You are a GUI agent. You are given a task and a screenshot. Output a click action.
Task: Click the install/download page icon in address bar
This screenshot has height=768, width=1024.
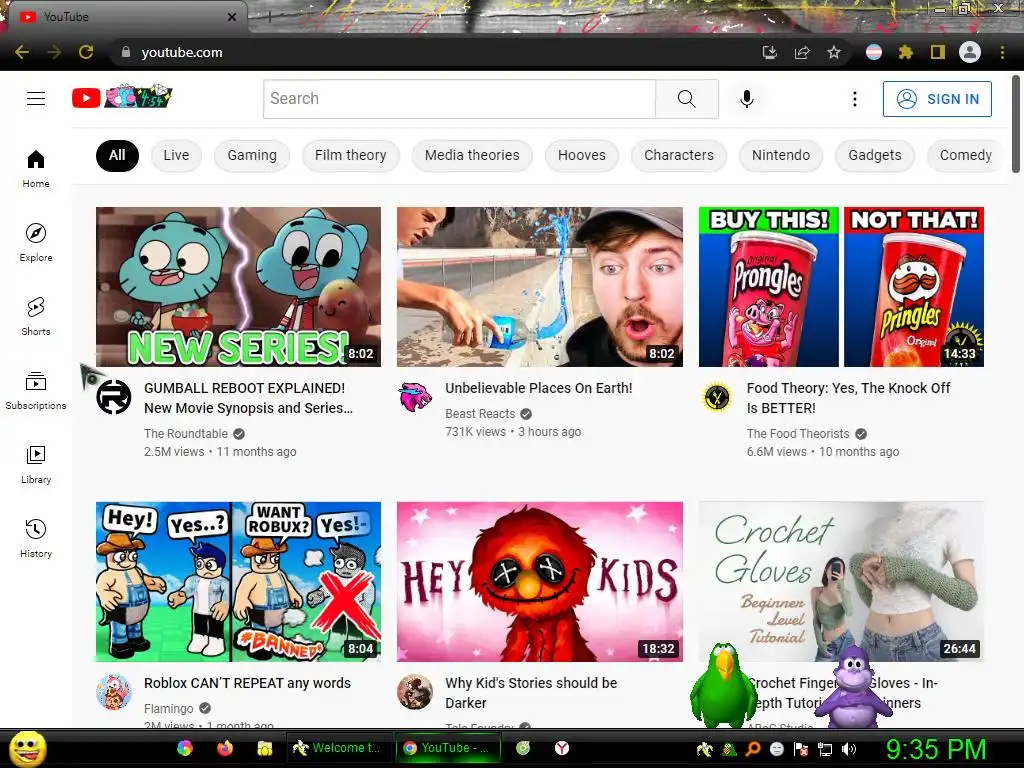point(770,52)
